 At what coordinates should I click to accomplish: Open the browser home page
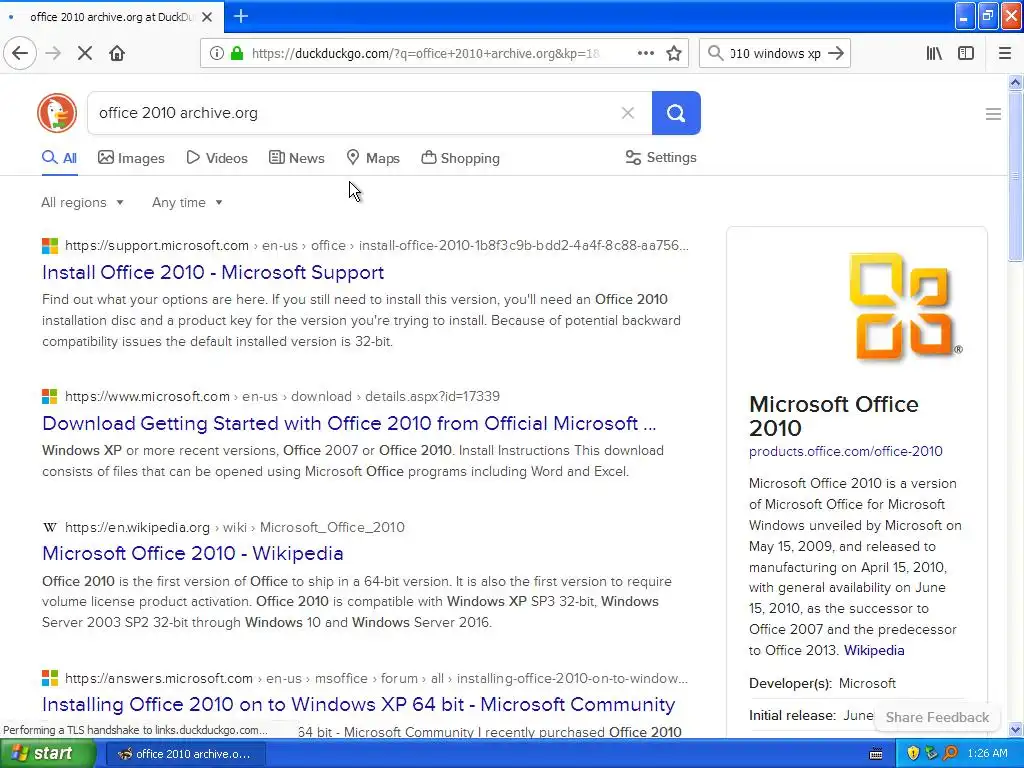(117, 53)
